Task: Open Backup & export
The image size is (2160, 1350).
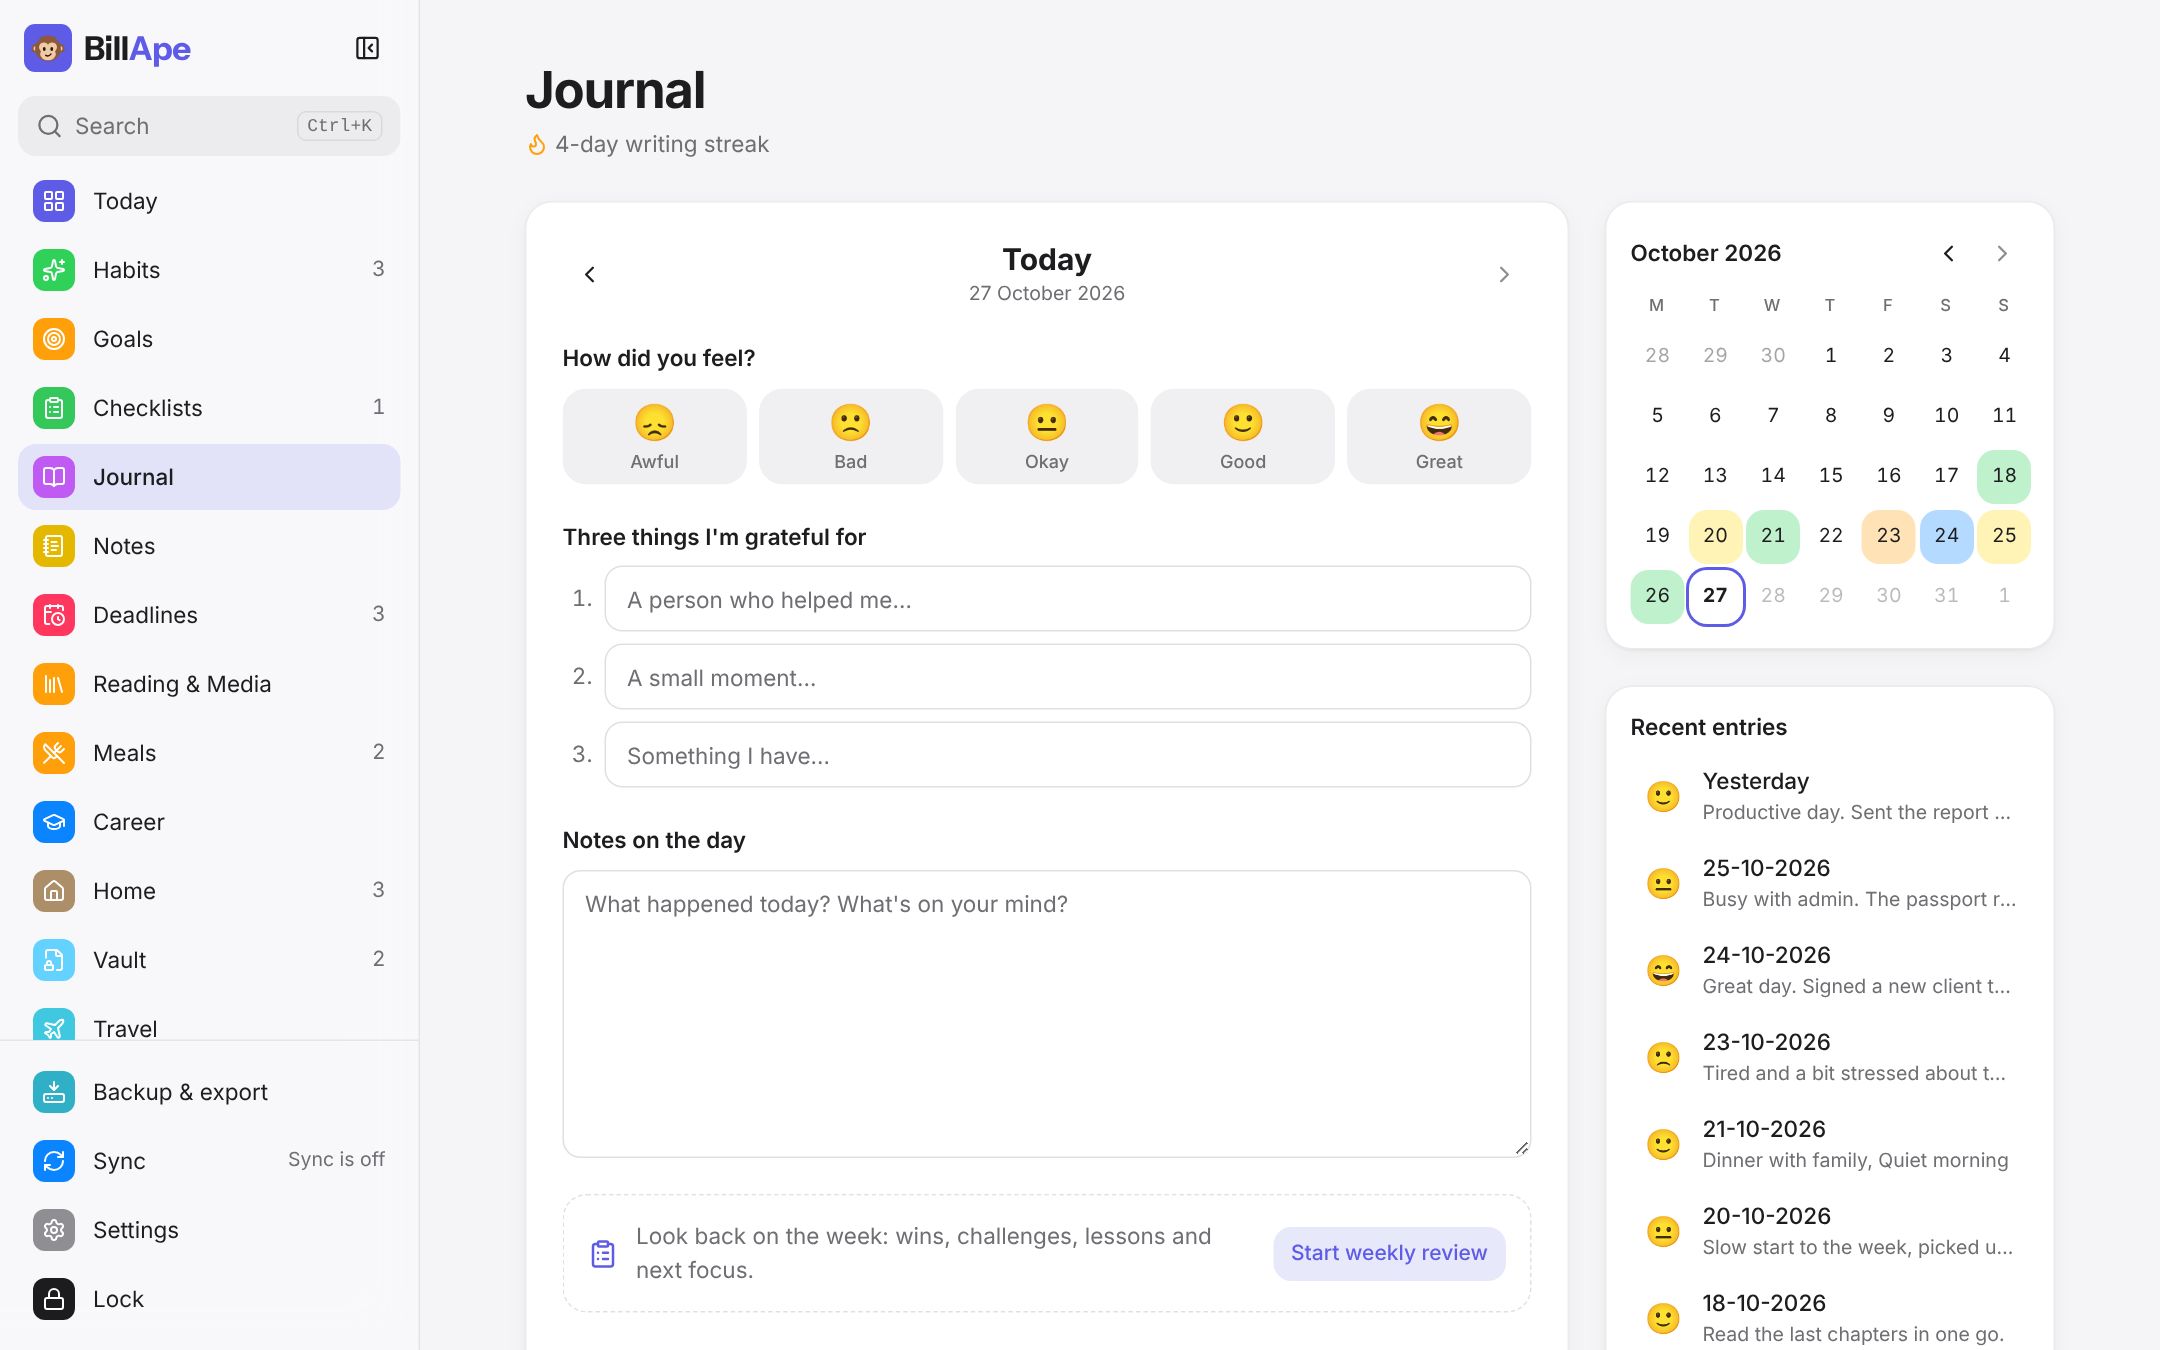Action: click(x=209, y=1092)
